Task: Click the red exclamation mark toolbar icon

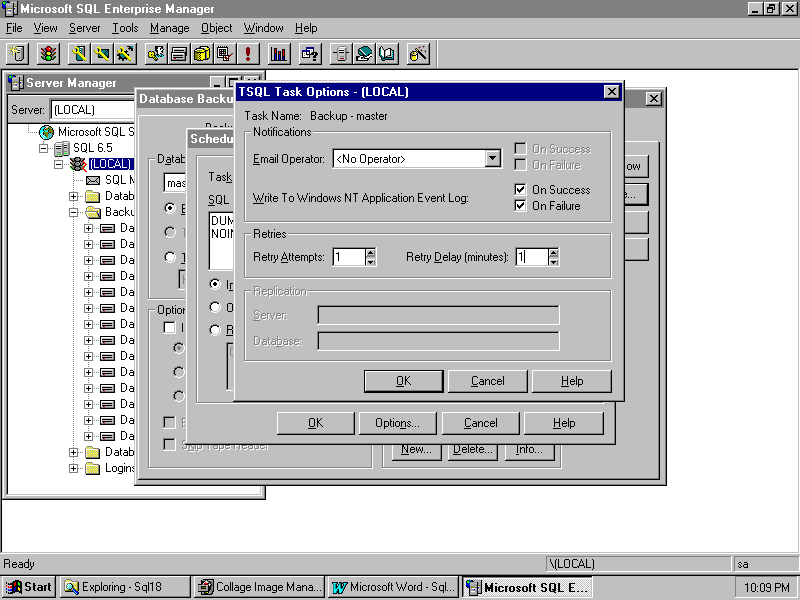Action: click(x=247, y=53)
